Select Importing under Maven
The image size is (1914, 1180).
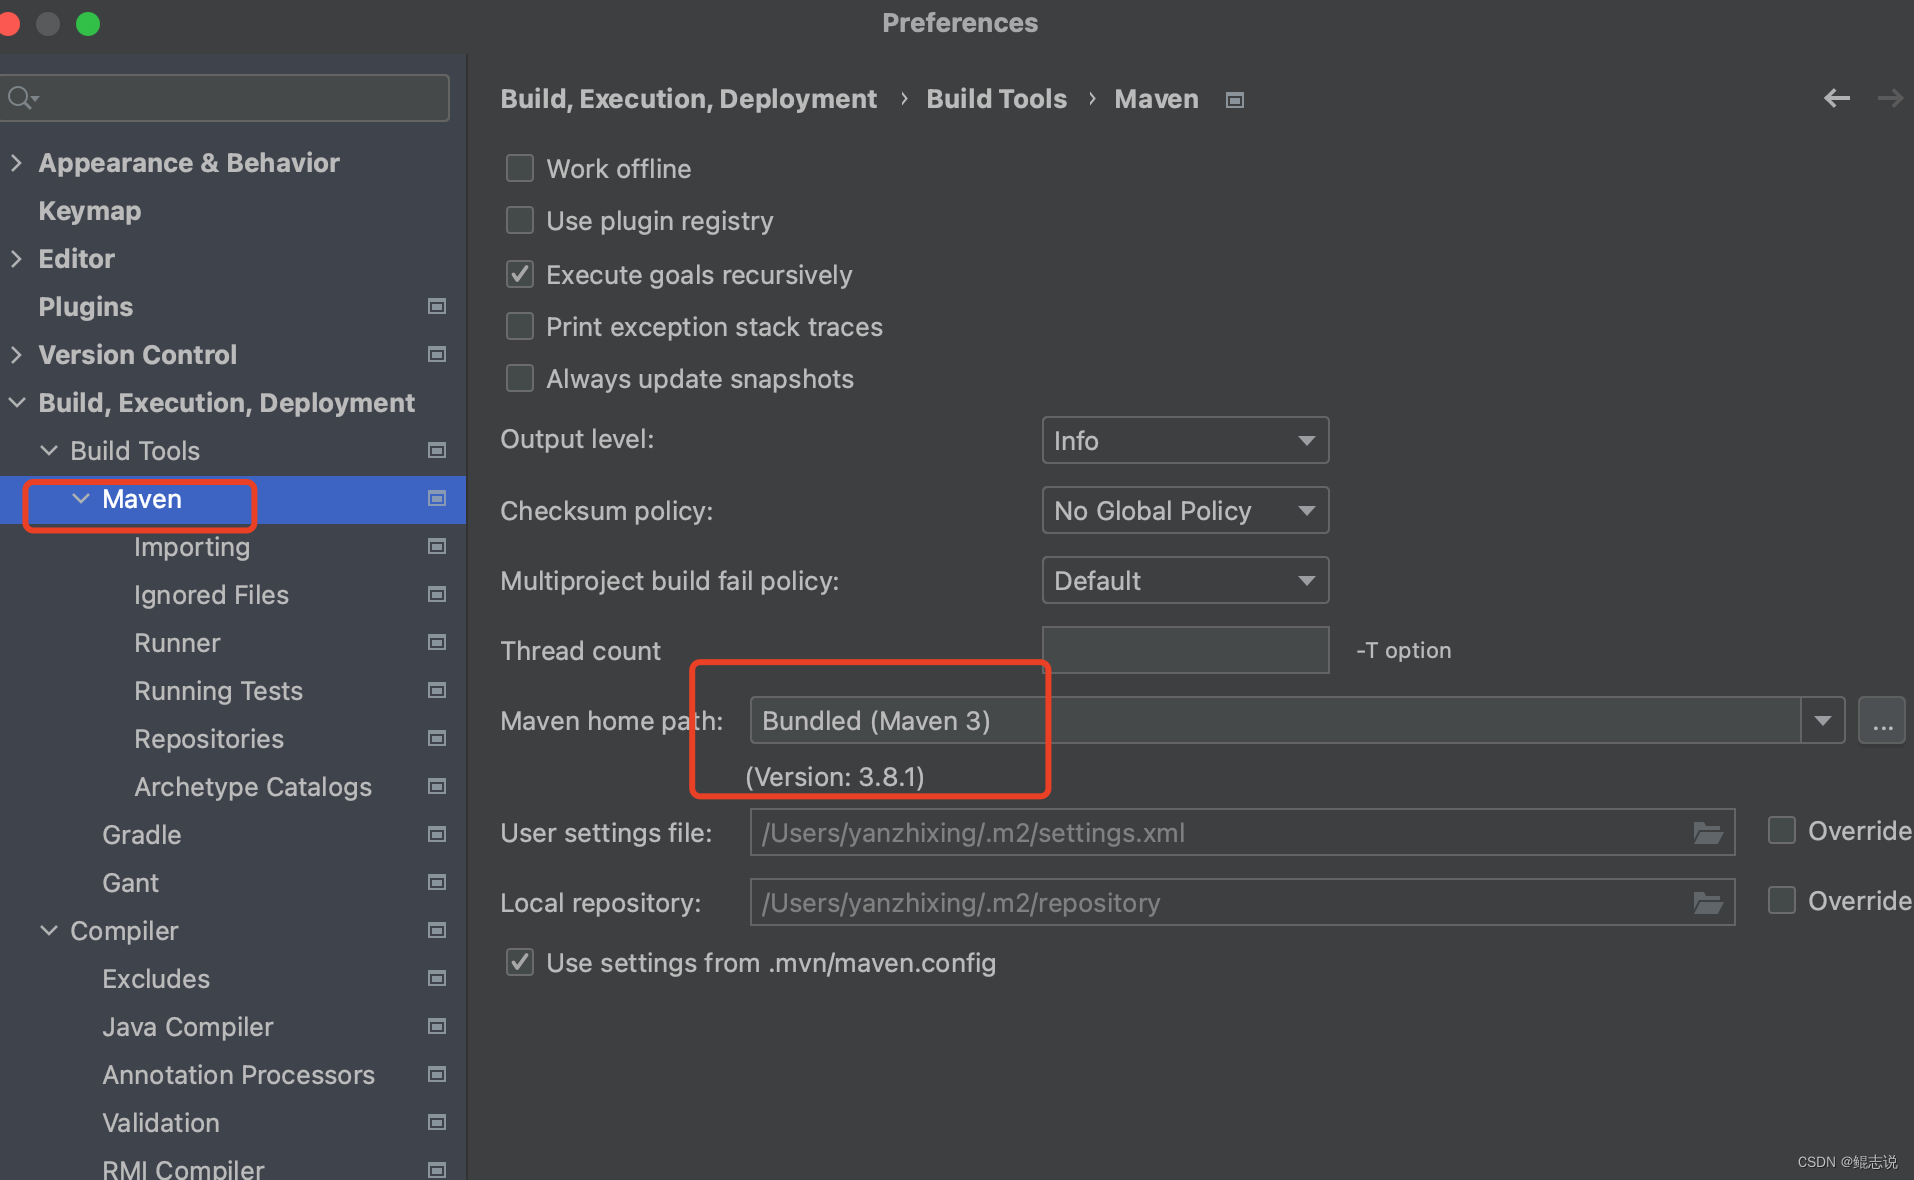point(192,547)
